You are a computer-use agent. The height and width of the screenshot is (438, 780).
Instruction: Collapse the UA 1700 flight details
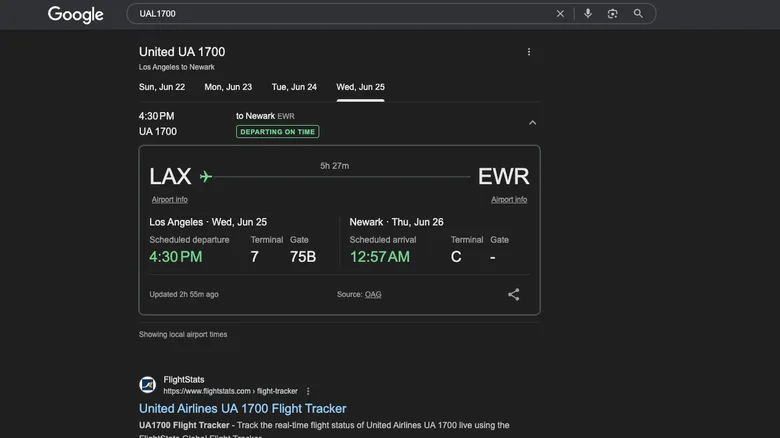pos(532,123)
